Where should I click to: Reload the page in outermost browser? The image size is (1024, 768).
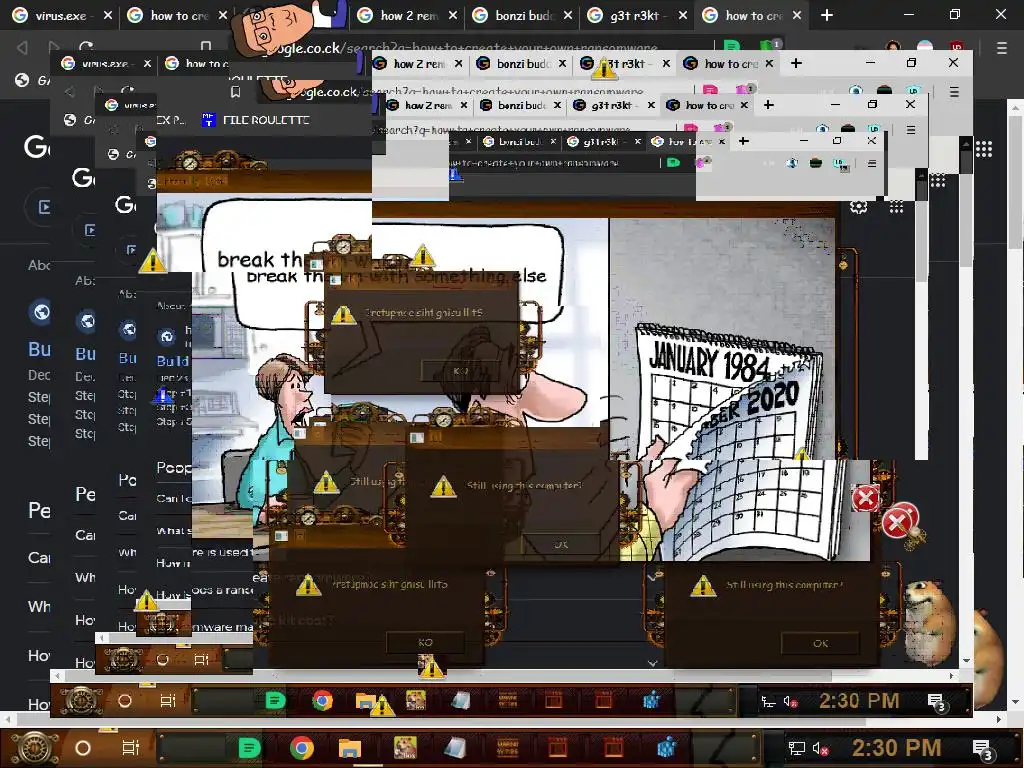86,47
